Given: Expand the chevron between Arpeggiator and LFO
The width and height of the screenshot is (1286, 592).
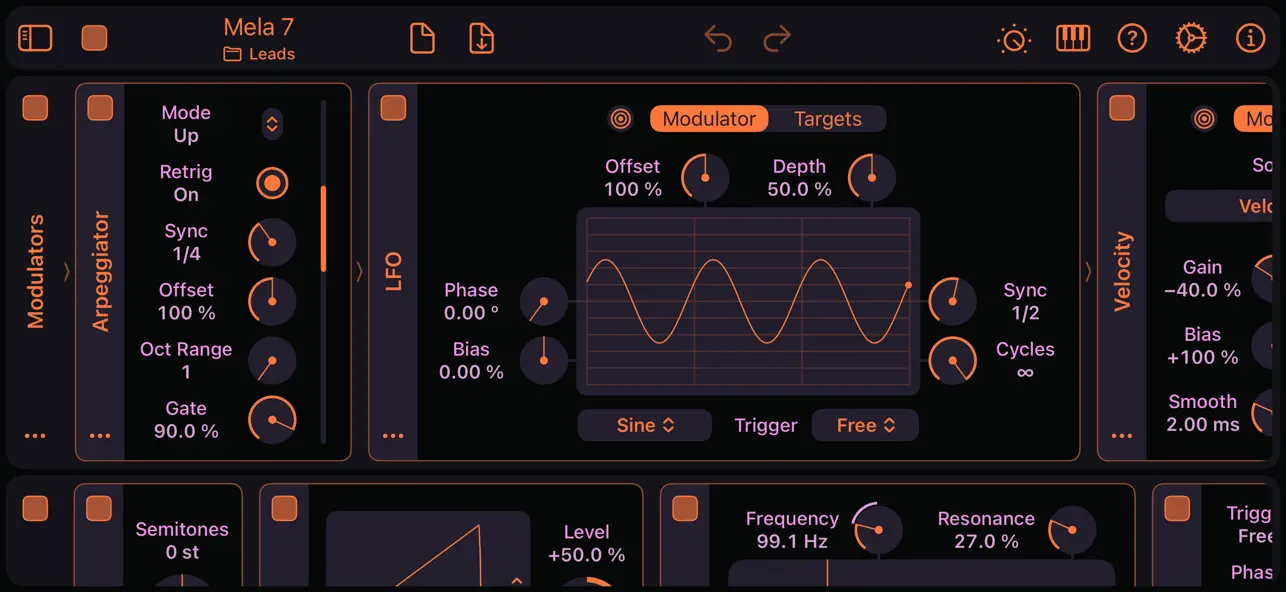Looking at the screenshot, I should click(x=360, y=271).
